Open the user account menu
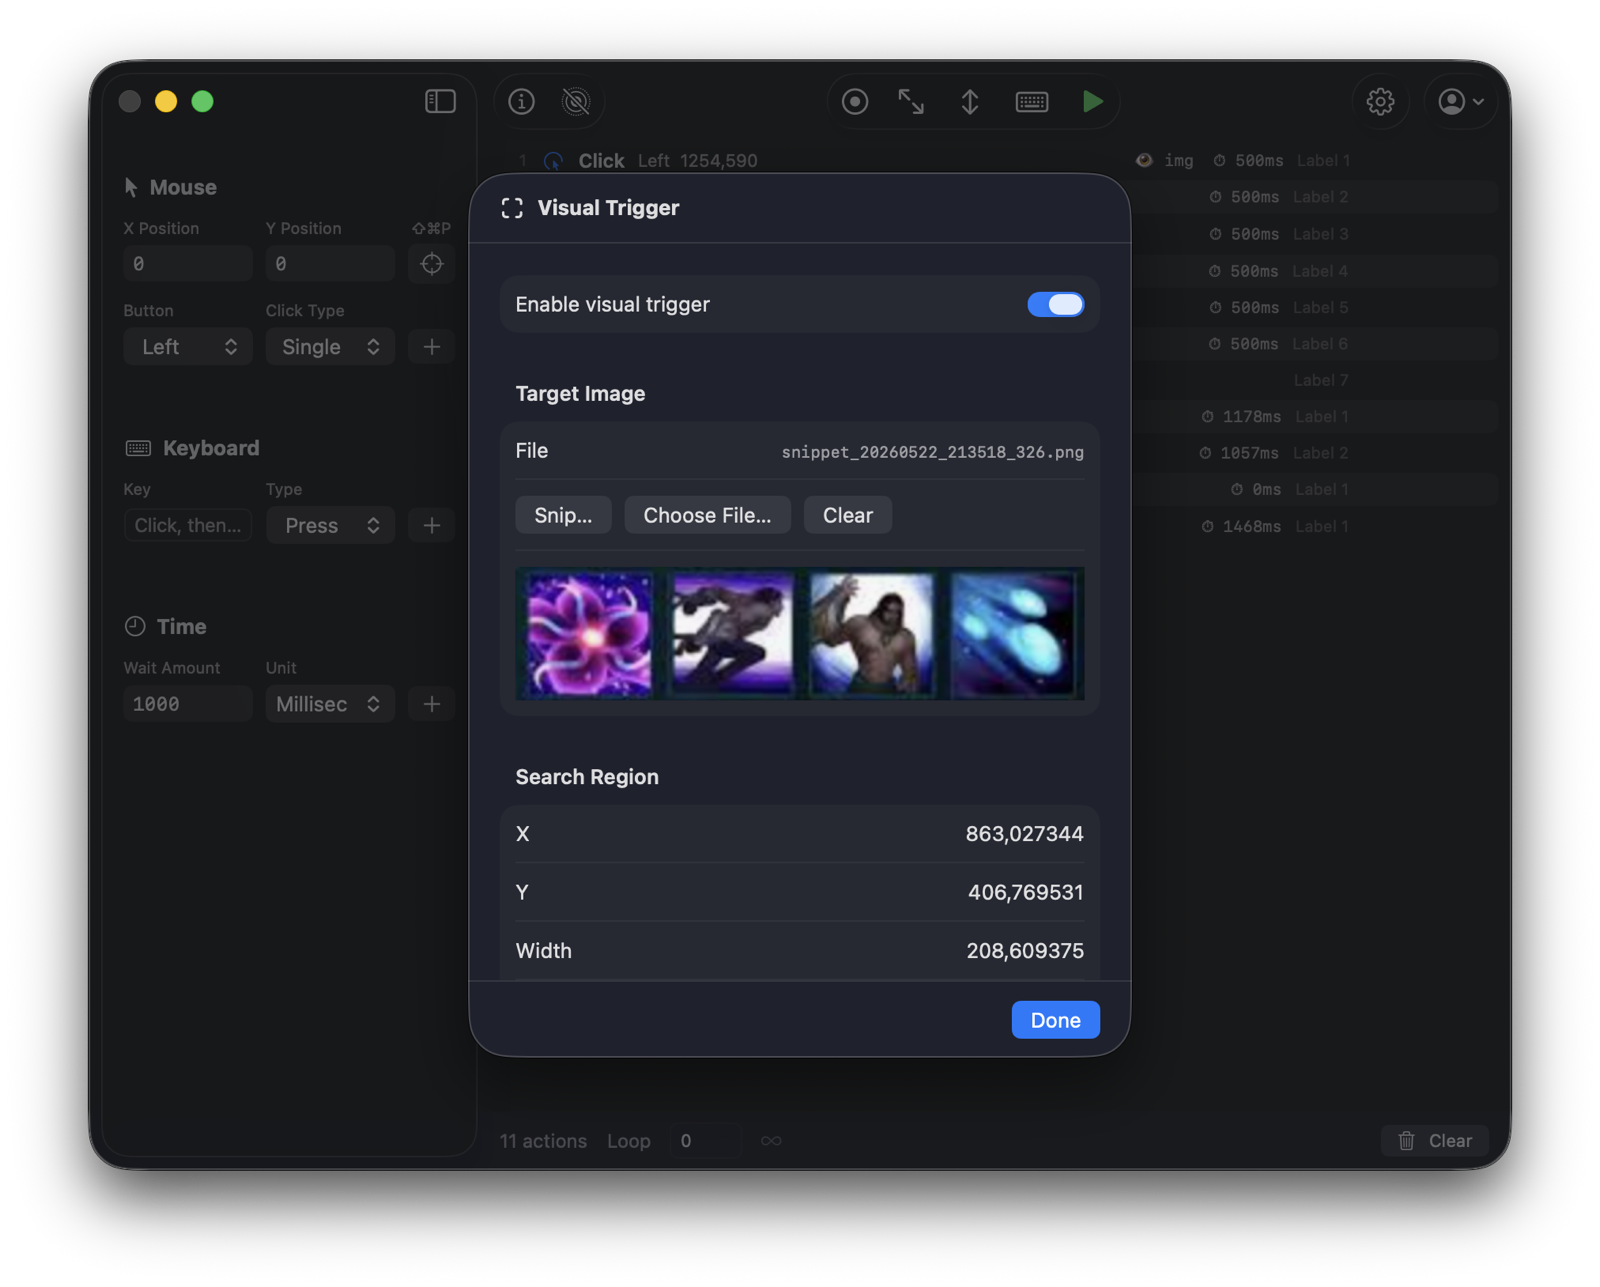Image resolution: width=1600 pixels, height=1287 pixels. click(1460, 101)
